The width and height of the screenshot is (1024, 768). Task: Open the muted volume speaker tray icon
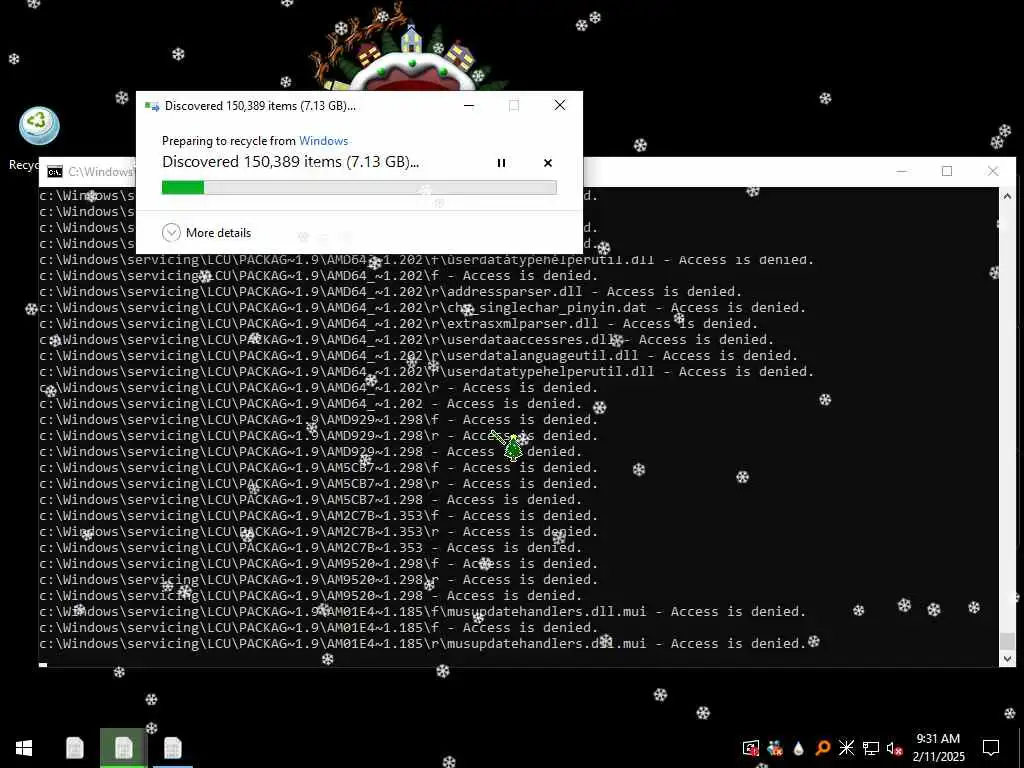click(x=894, y=748)
